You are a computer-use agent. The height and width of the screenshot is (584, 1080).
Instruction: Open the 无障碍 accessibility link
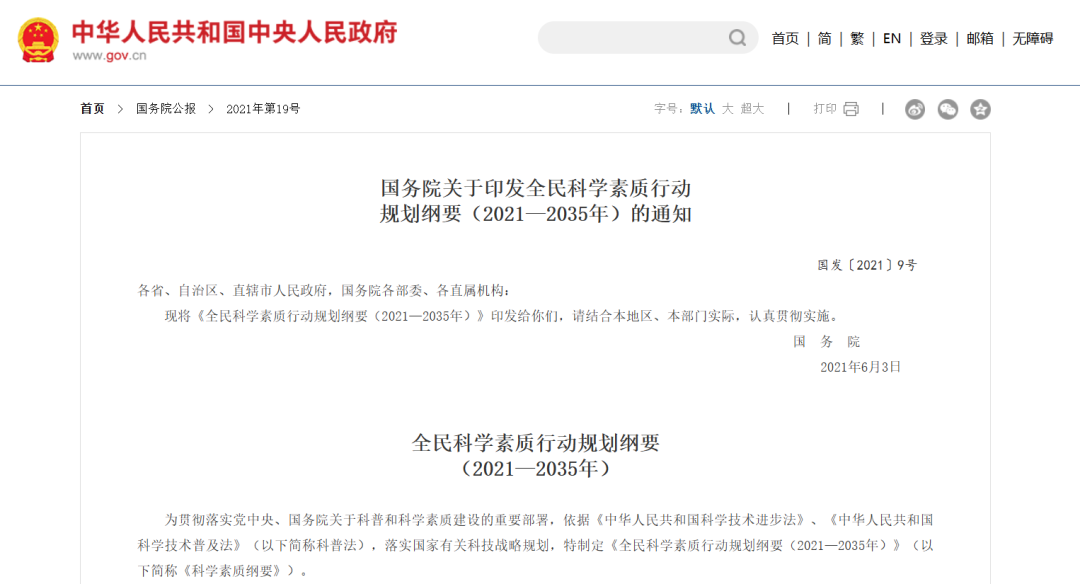1033,38
